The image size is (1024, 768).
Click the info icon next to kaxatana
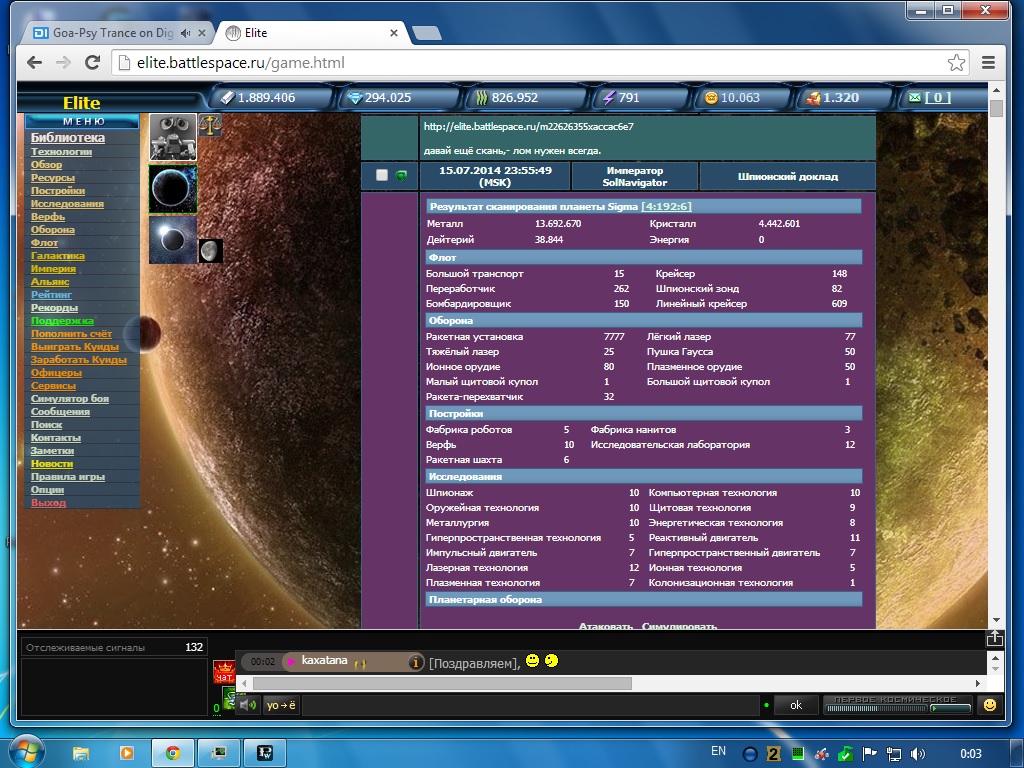tap(415, 662)
